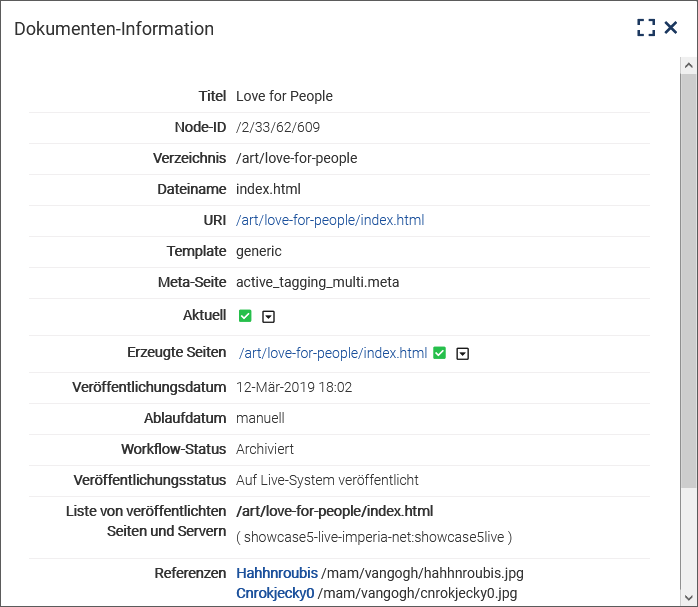Toggle the green check in Erzeugte Seiten row
This screenshot has height=607, width=698.
tap(439, 353)
